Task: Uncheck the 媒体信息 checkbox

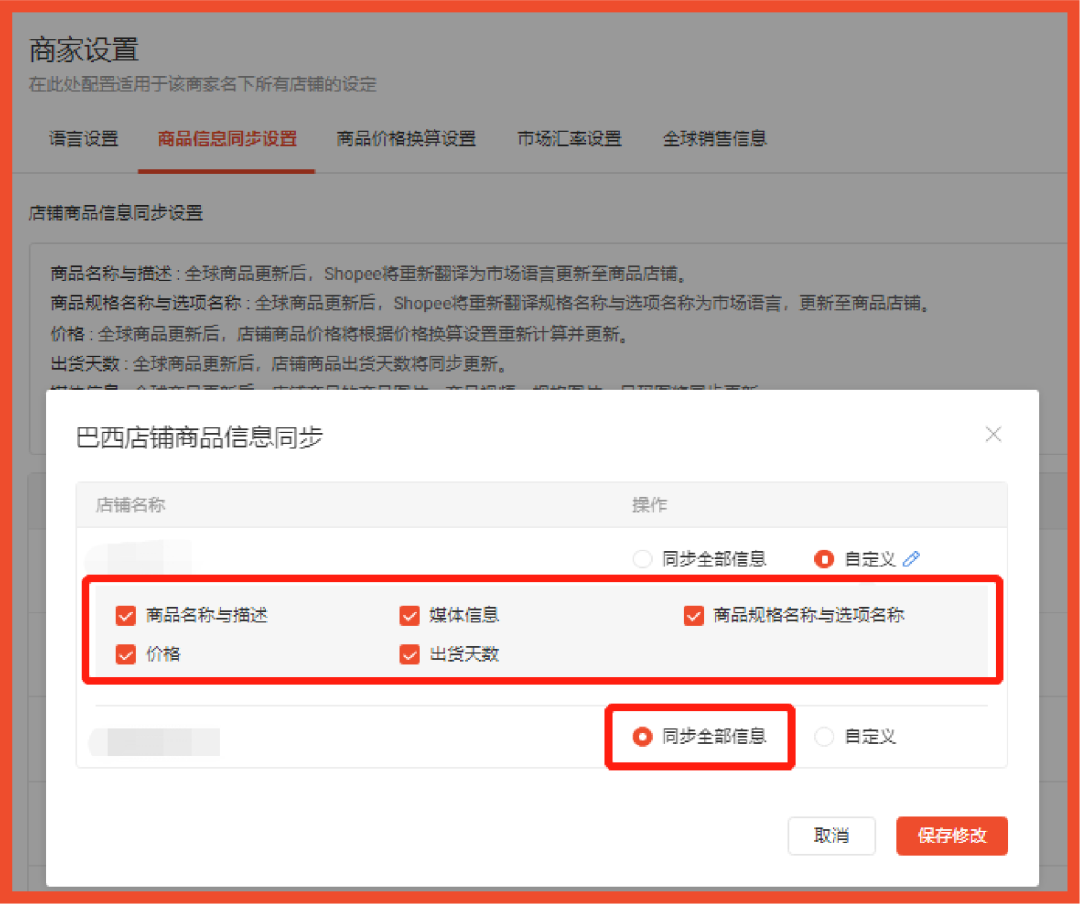Action: tap(409, 615)
